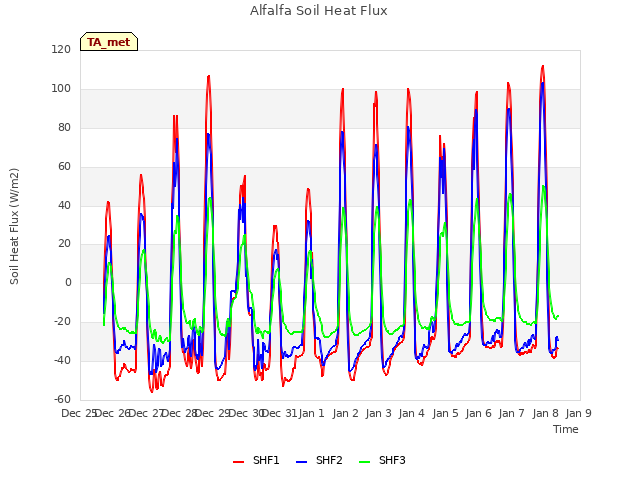Click the Jan 8 x-axis tick label
Viewport: 640px width, 480px height.
(x=545, y=413)
